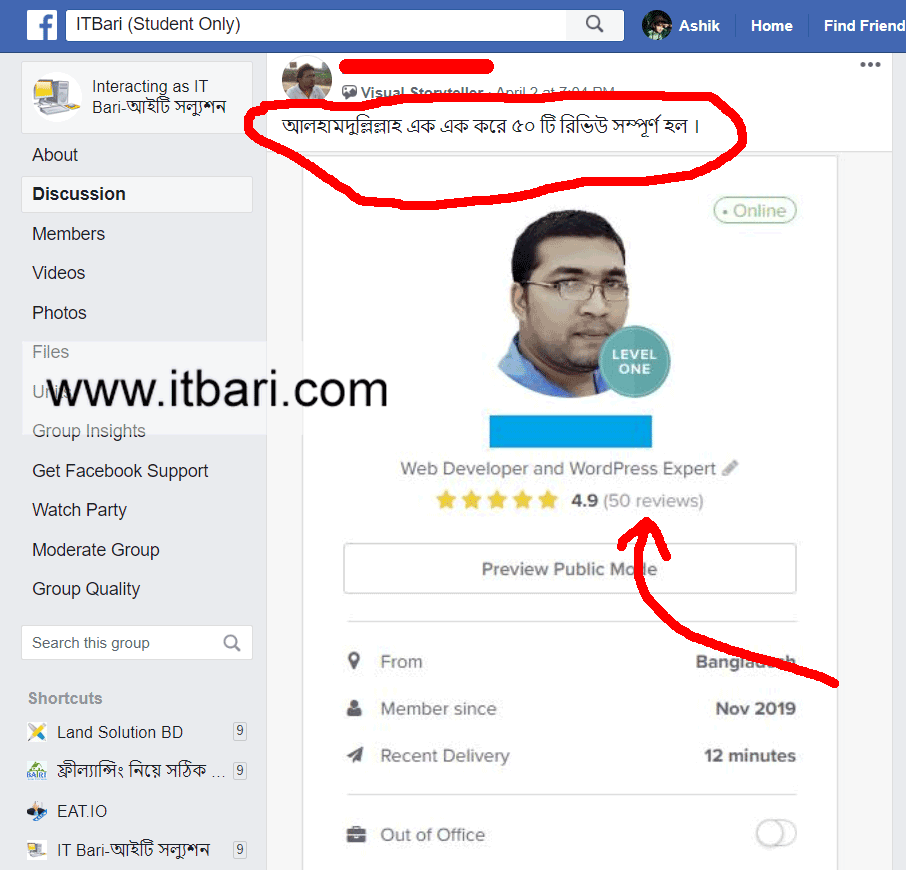Viewport: 906px width, 870px height.
Task: Click the Level One badge on profile photo
Action: [x=634, y=362]
